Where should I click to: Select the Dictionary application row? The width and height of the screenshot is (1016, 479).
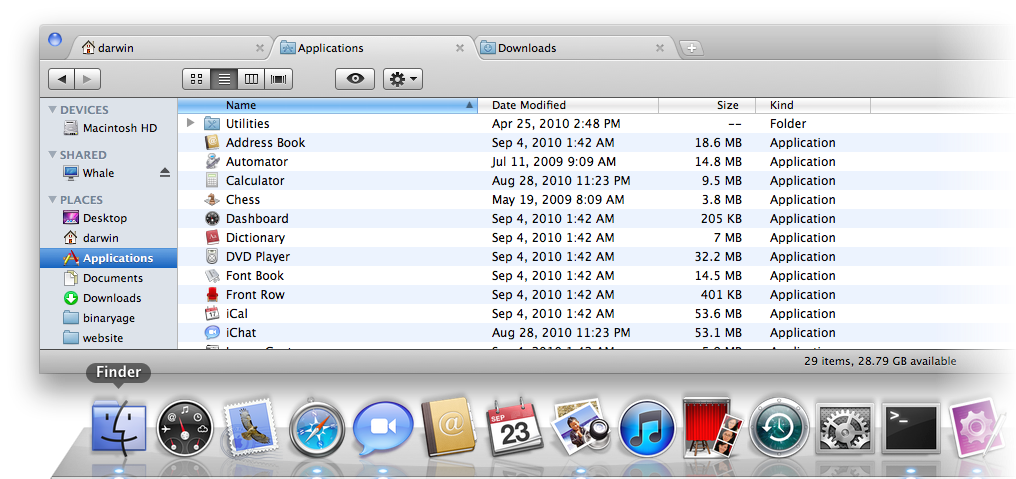(596, 237)
